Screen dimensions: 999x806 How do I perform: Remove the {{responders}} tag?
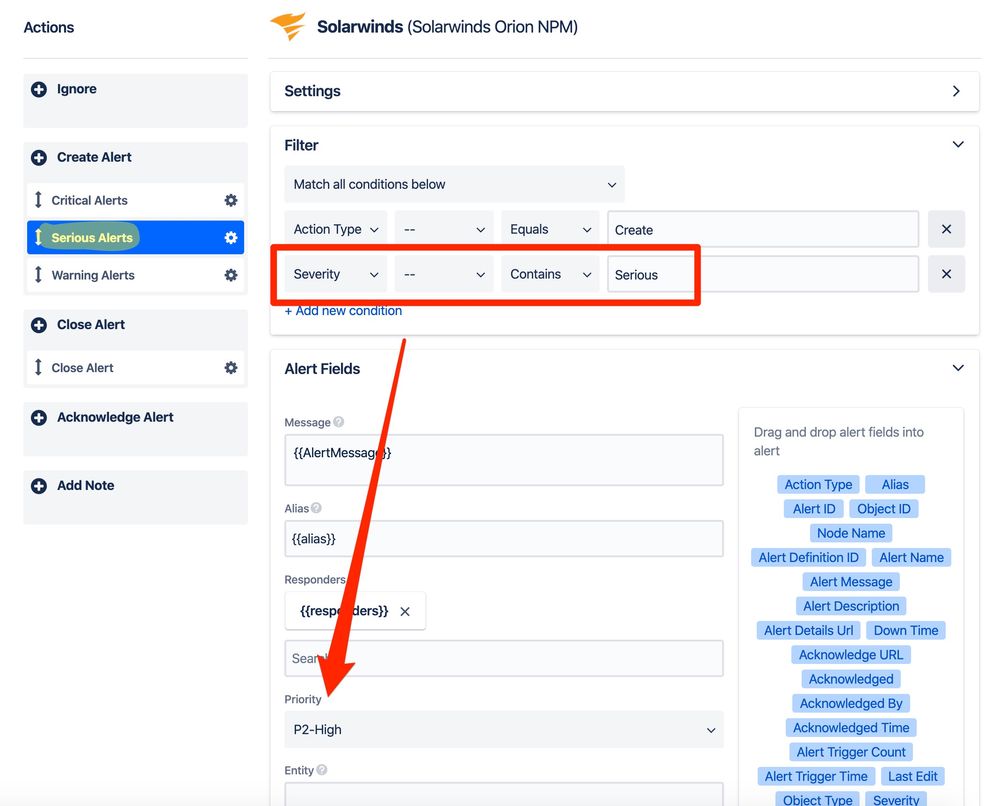(405, 612)
